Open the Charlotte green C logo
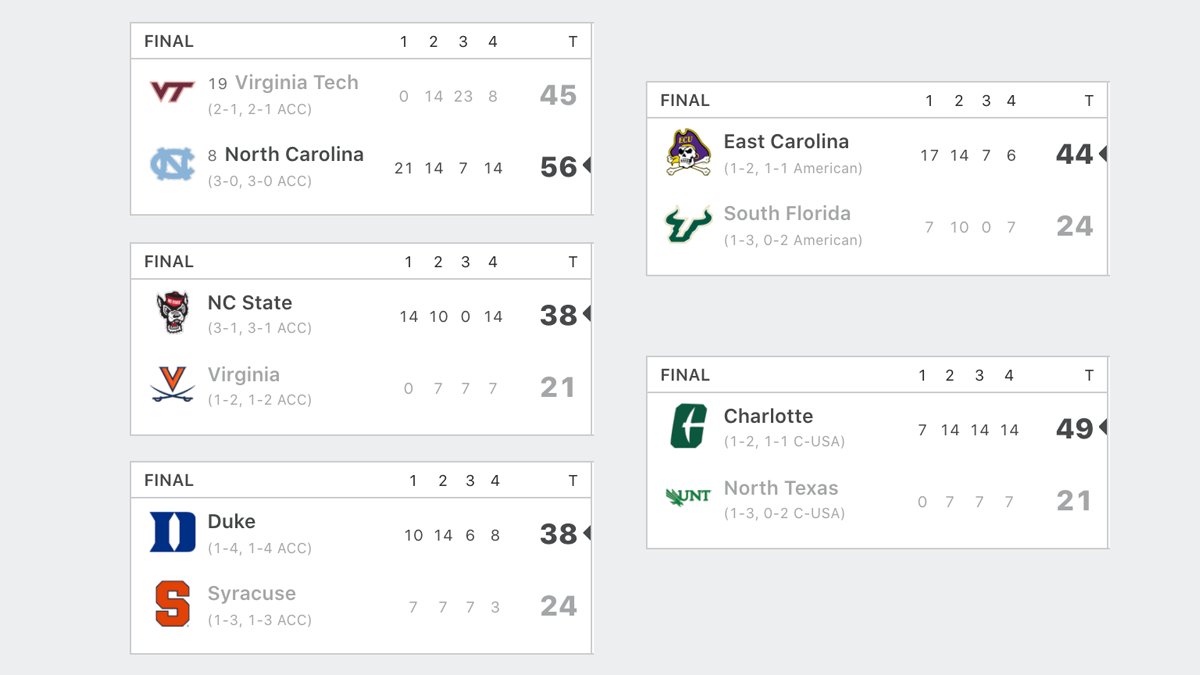This screenshot has height=675, width=1200. (689, 426)
